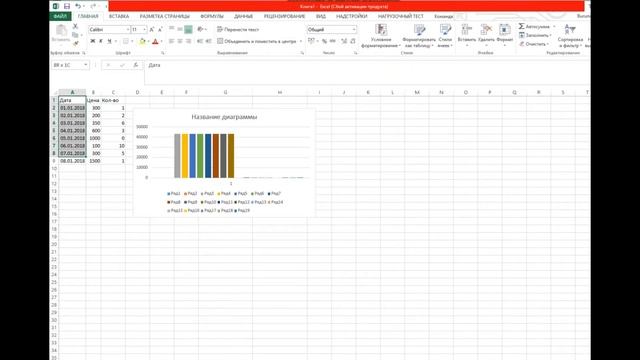Change the text orientation

tap(200, 29)
